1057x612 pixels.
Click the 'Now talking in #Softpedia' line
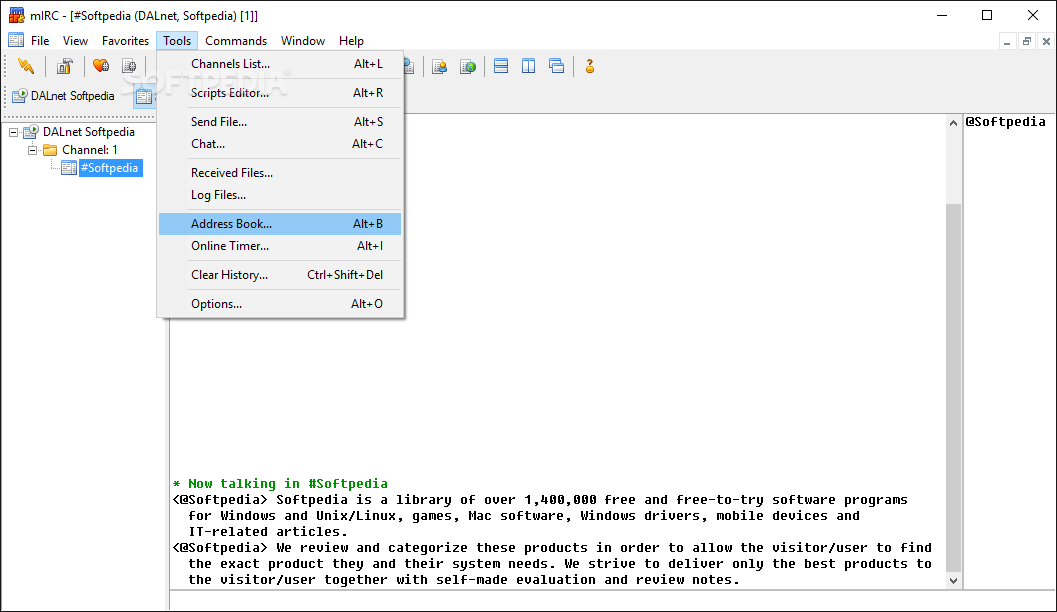pos(280,483)
